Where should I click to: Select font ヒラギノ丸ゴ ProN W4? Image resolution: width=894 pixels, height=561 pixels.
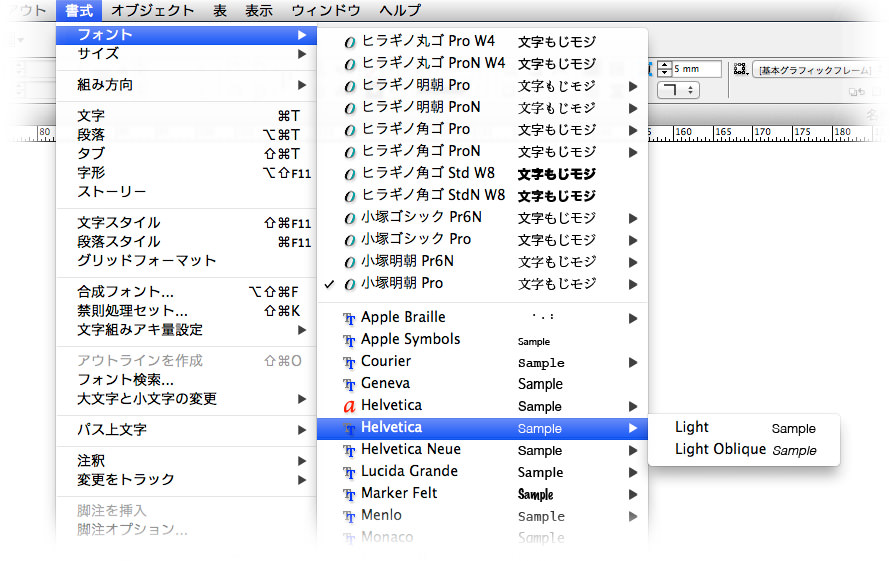click(482, 63)
